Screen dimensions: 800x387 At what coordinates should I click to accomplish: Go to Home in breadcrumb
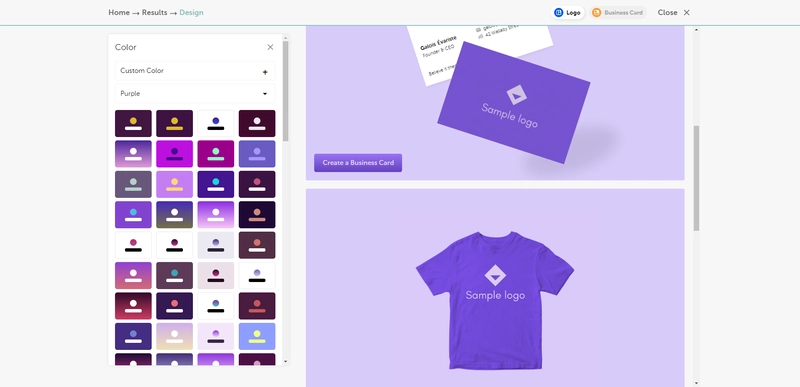tap(119, 12)
